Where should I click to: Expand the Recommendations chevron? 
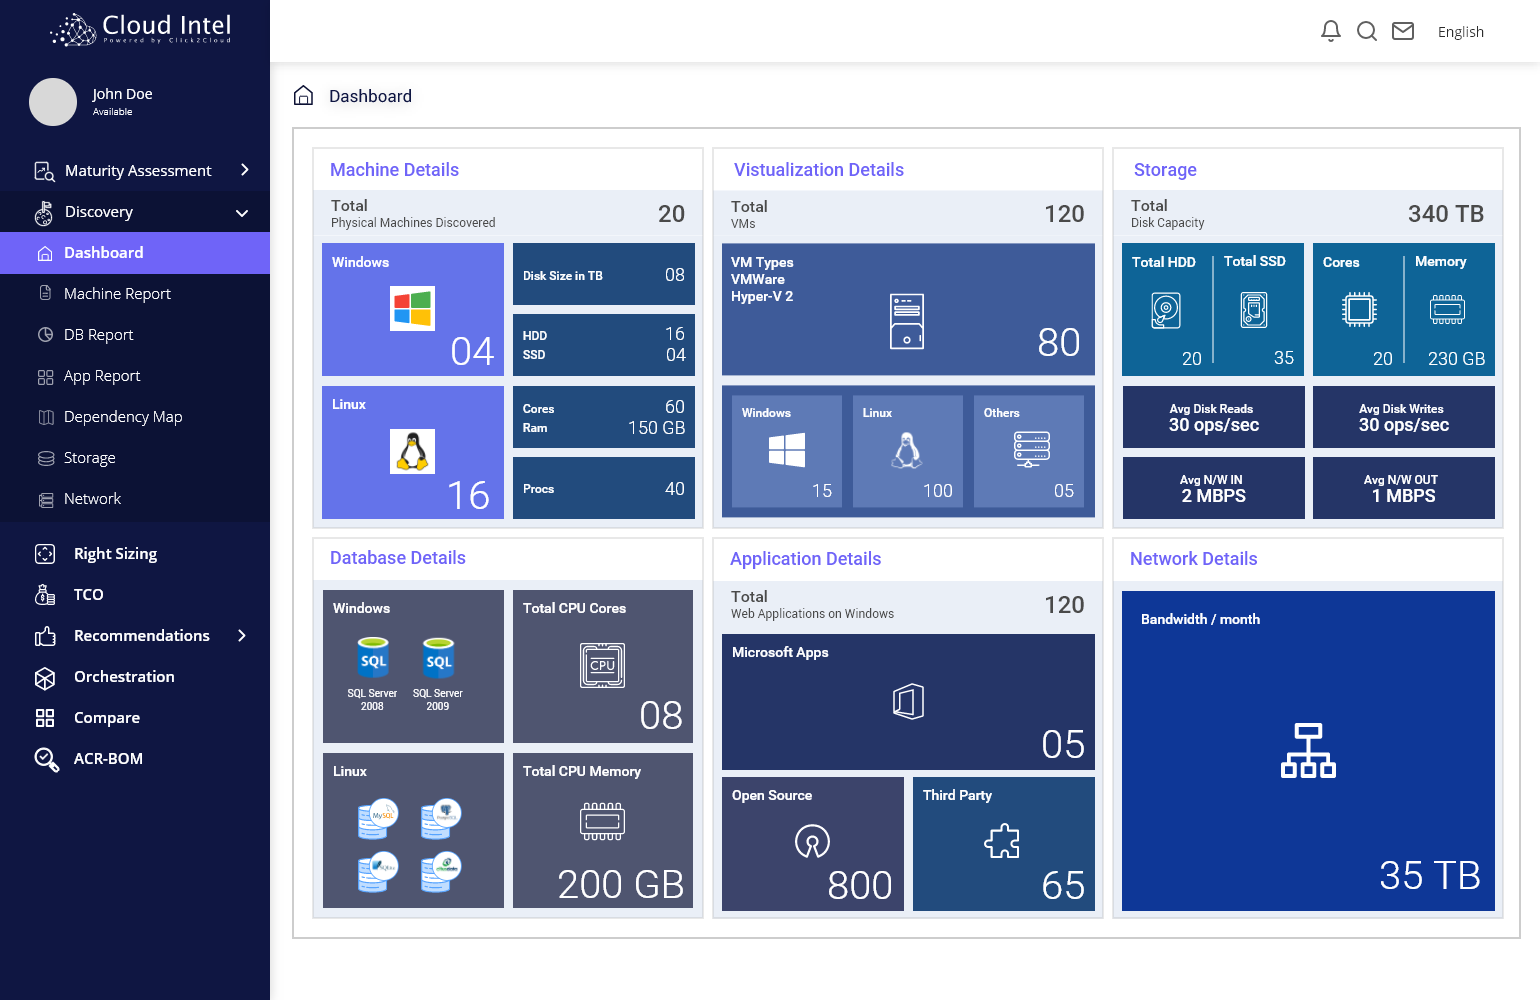242,635
